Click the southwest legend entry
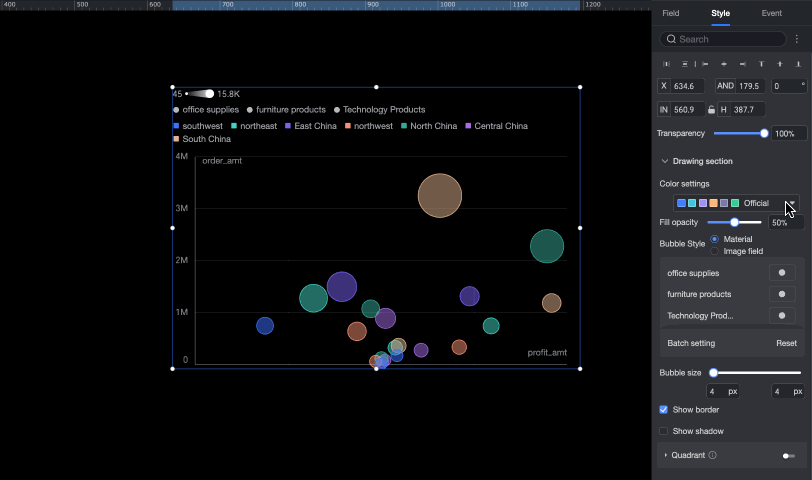 (198, 126)
